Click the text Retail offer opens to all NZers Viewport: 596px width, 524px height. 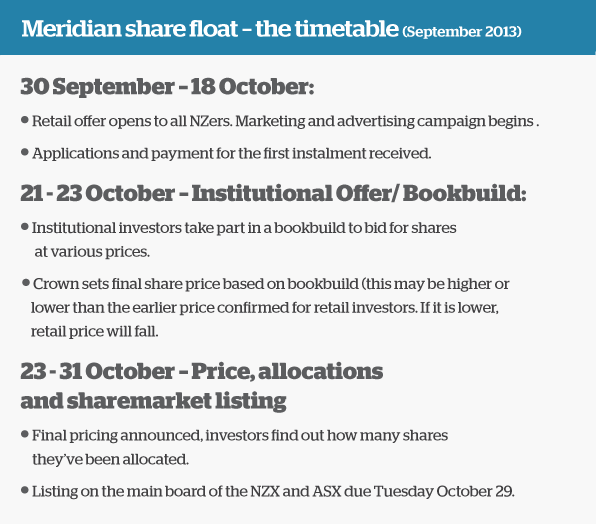tap(132, 122)
